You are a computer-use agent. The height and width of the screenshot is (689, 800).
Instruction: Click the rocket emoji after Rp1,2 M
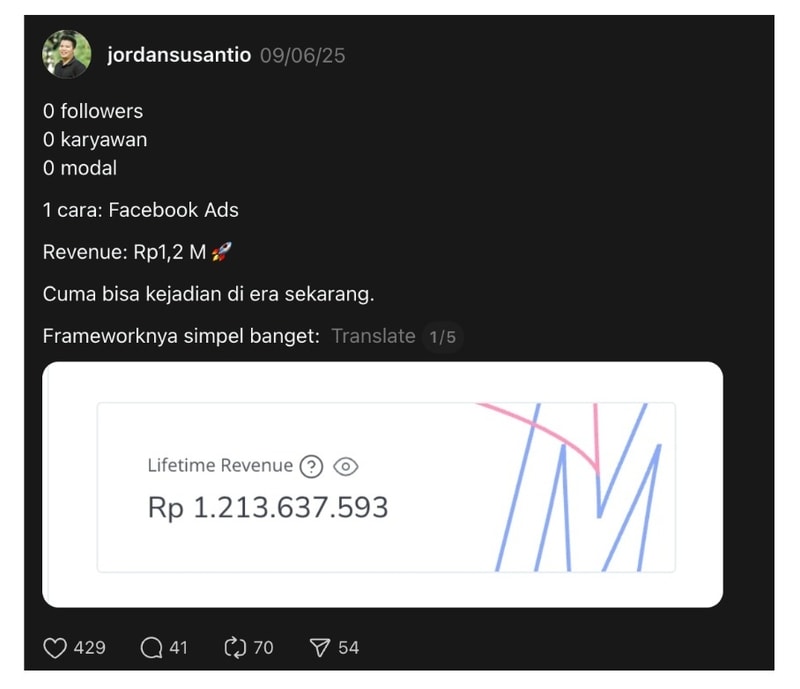(x=222, y=253)
